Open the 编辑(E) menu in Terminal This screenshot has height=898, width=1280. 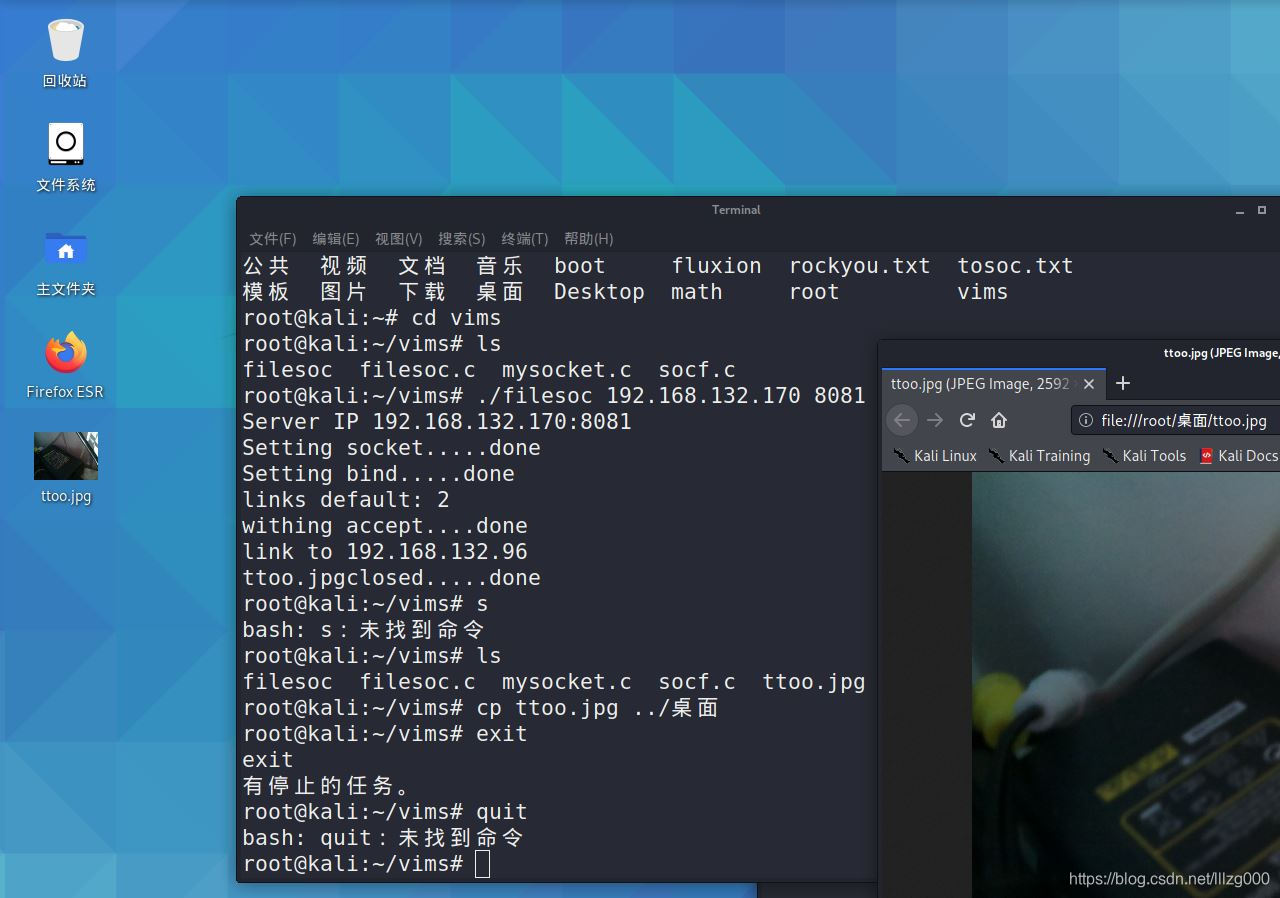[336, 238]
